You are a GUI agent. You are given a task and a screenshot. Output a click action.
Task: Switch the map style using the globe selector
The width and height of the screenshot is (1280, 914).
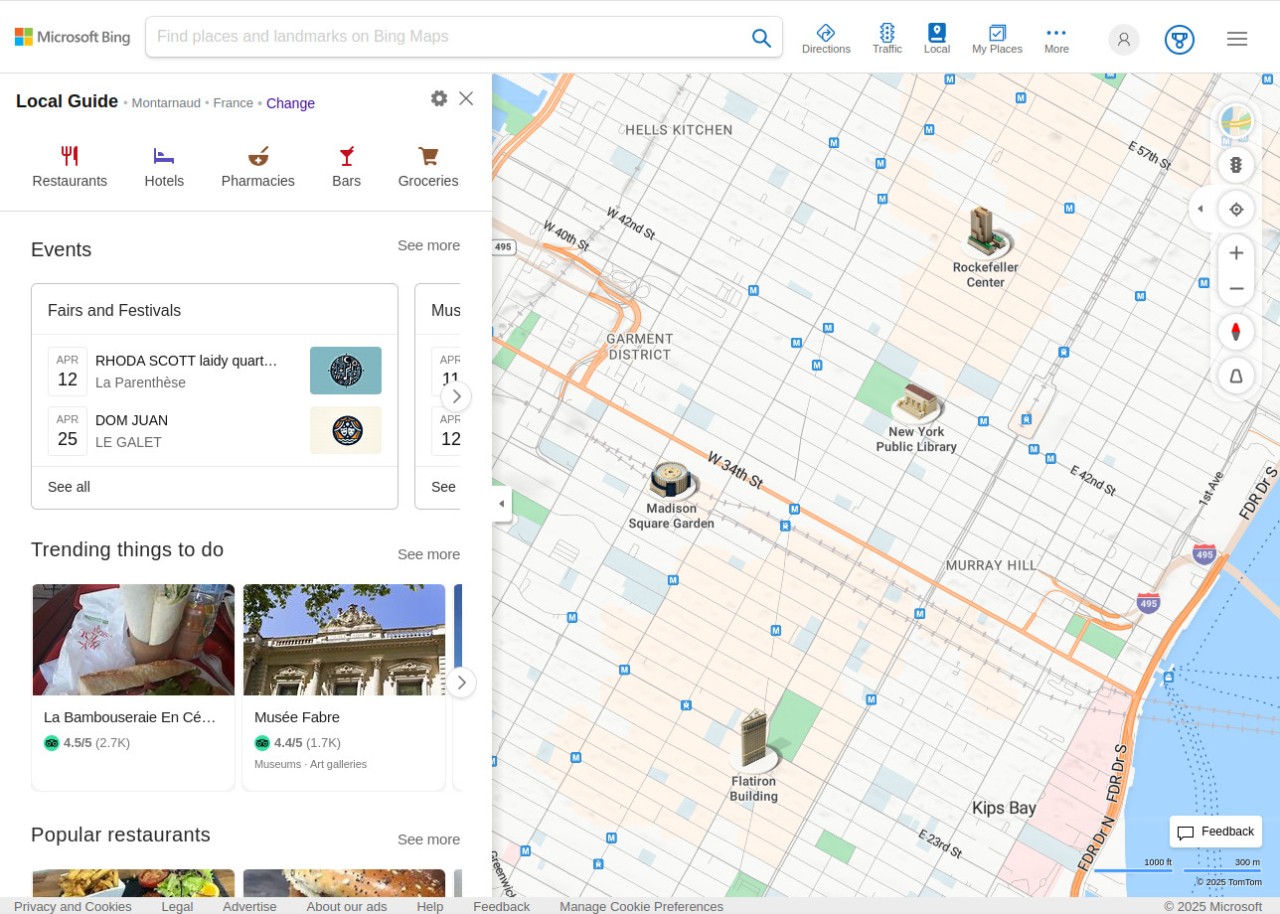click(x=1236, y=121)
